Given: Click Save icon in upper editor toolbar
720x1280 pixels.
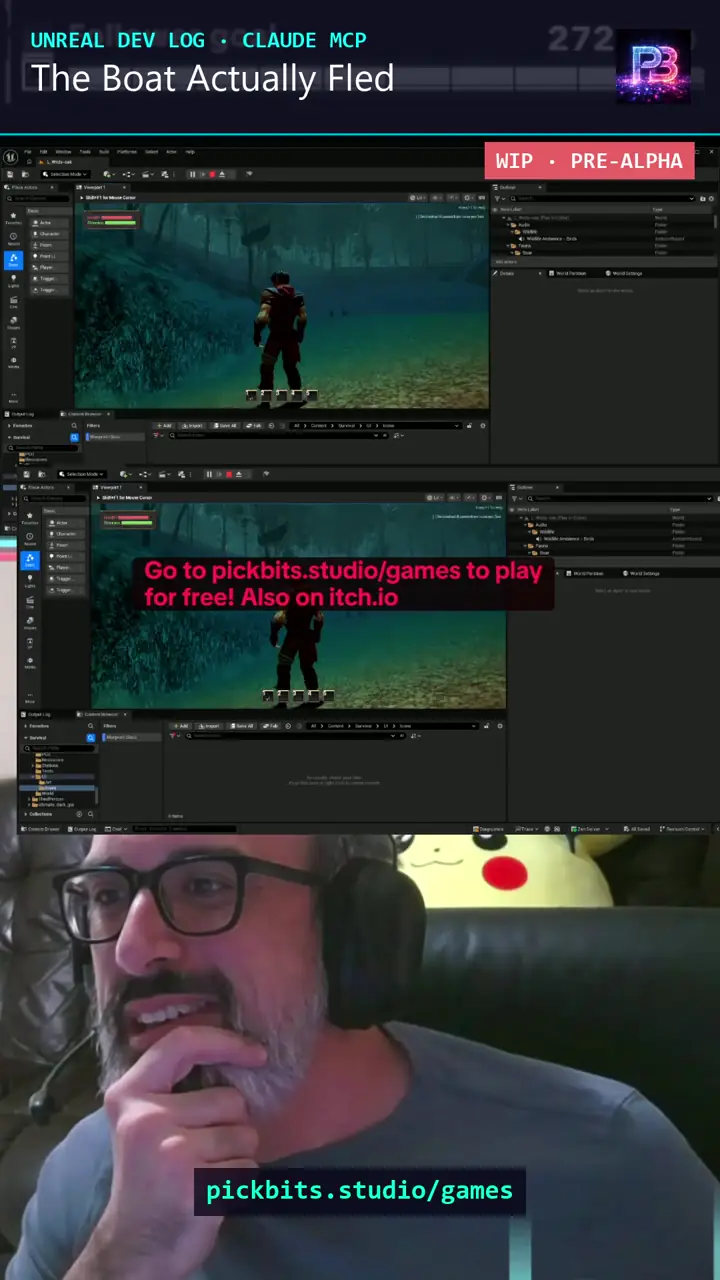Looking at the screenshot, I should coord(10,174).
